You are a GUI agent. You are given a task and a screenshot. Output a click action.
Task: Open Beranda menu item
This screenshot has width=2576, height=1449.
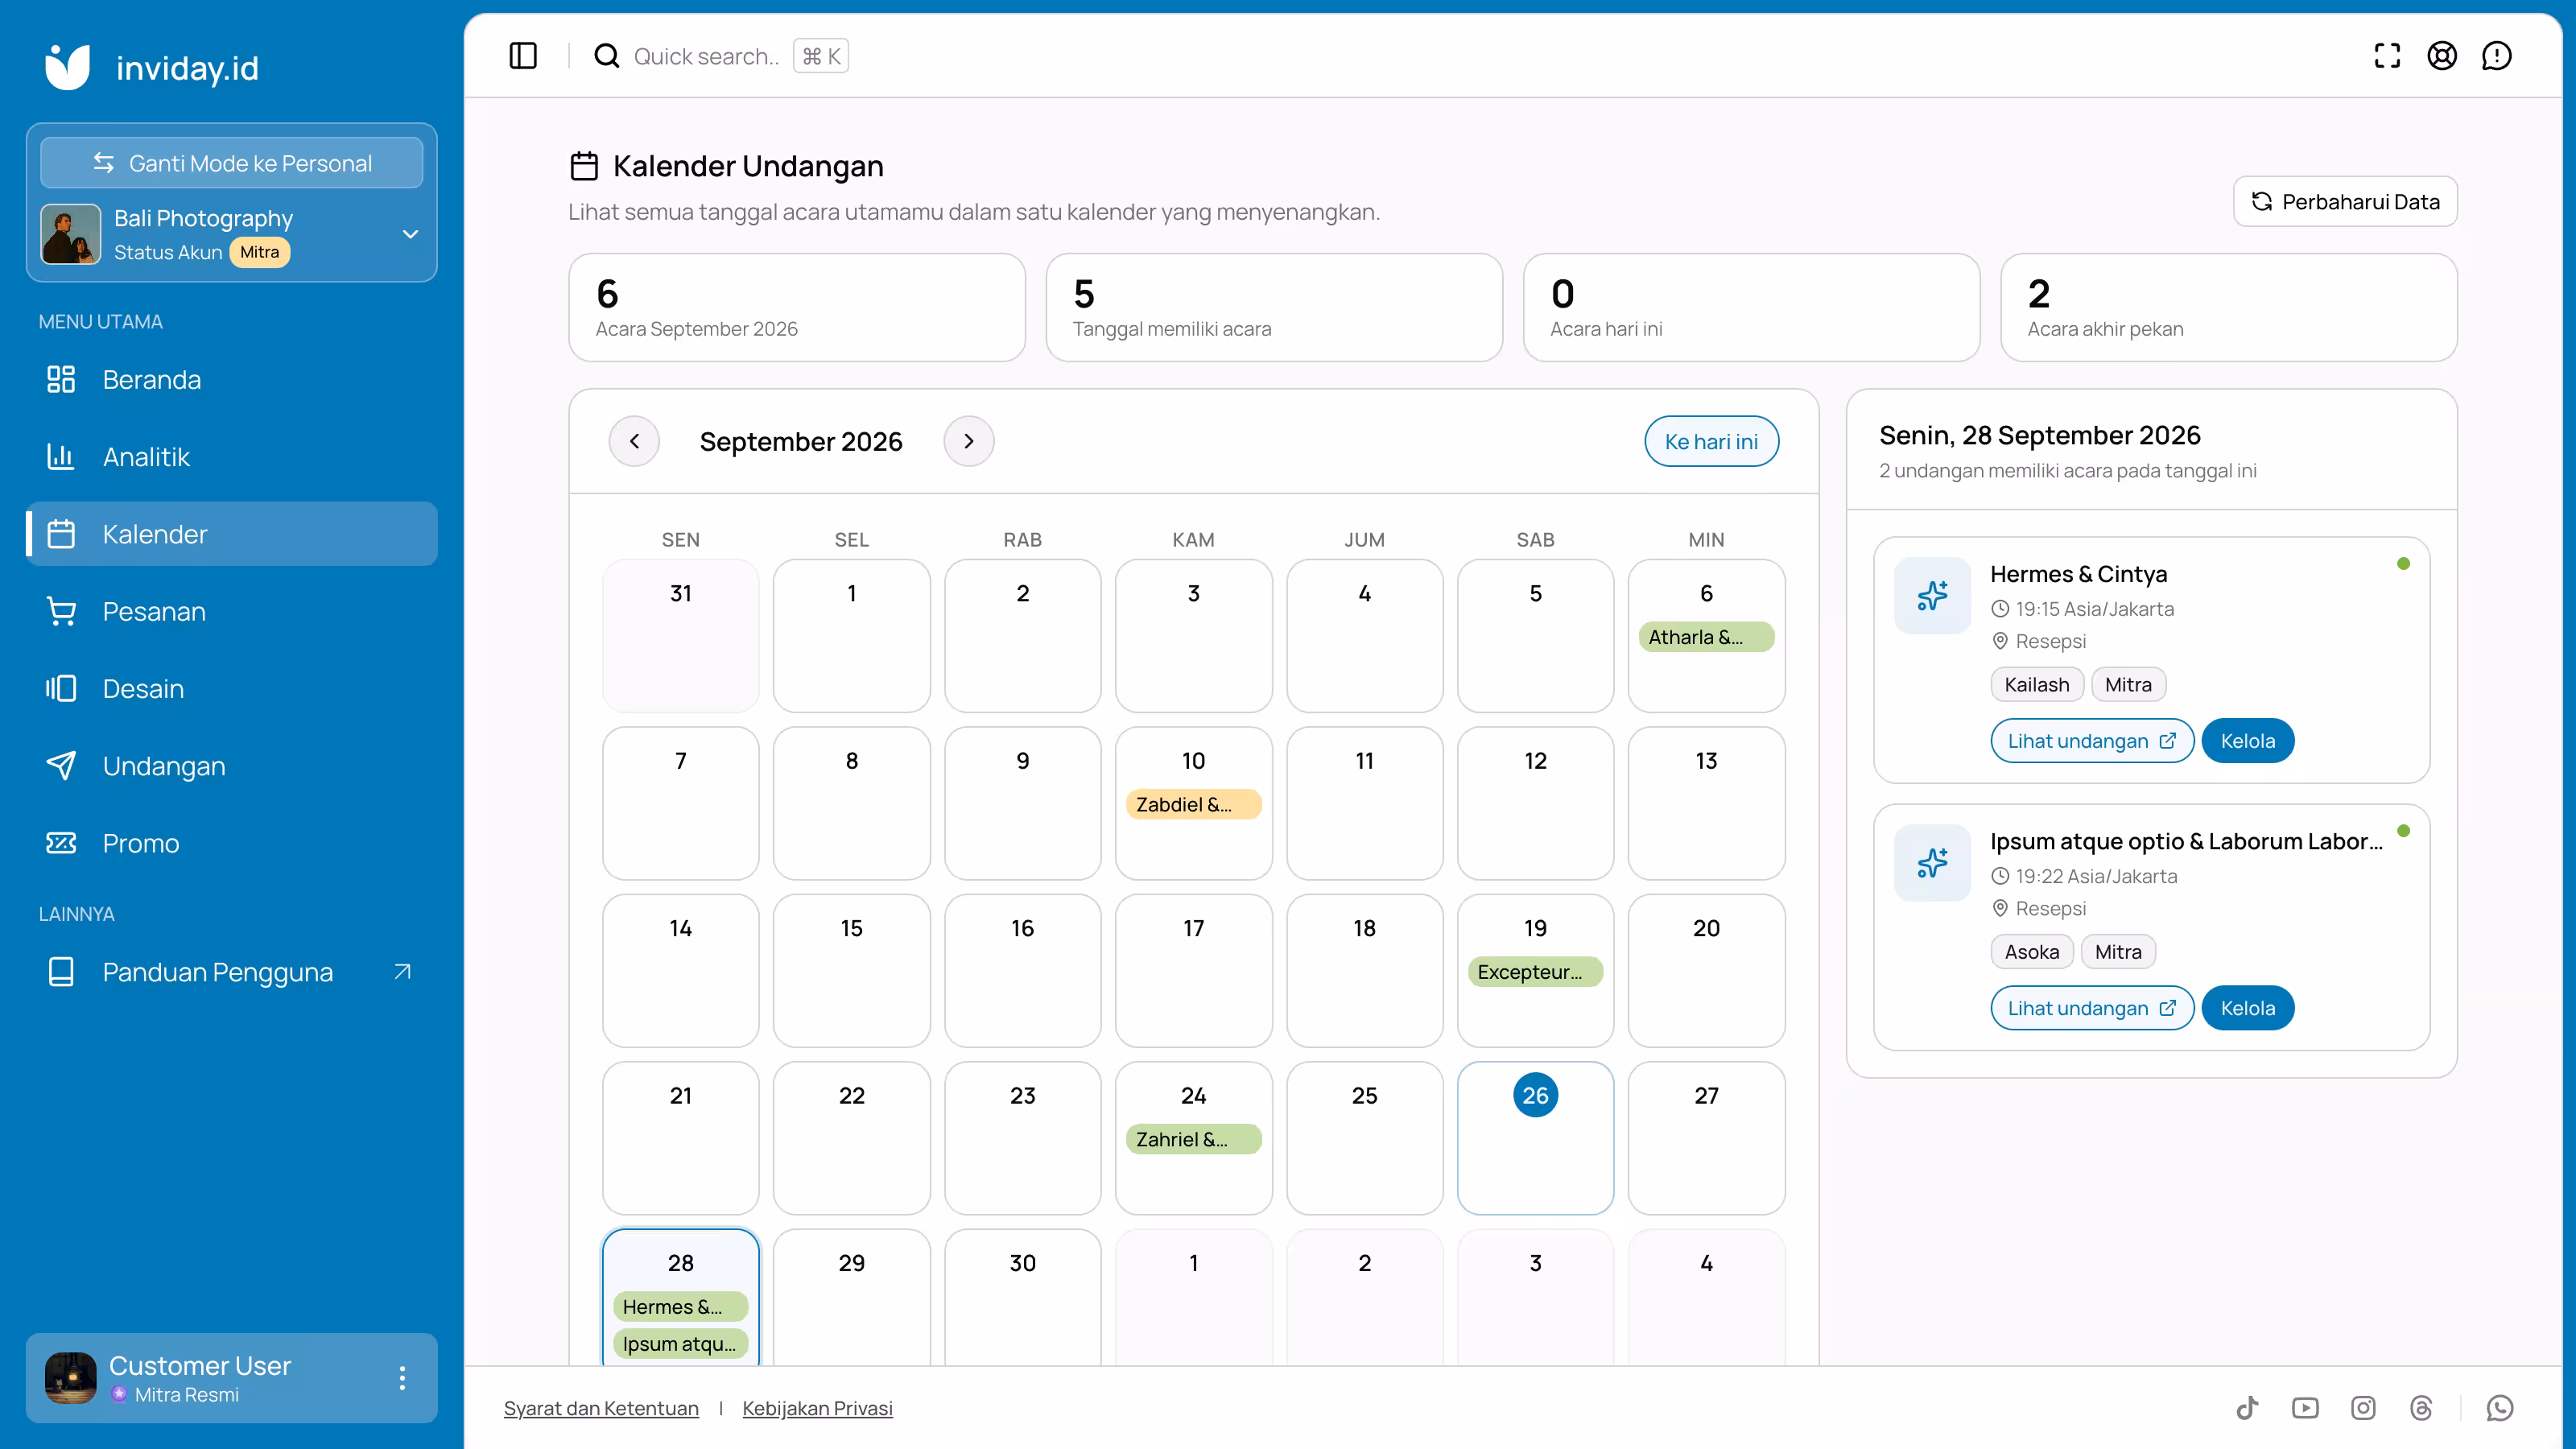tap(232, 379)
